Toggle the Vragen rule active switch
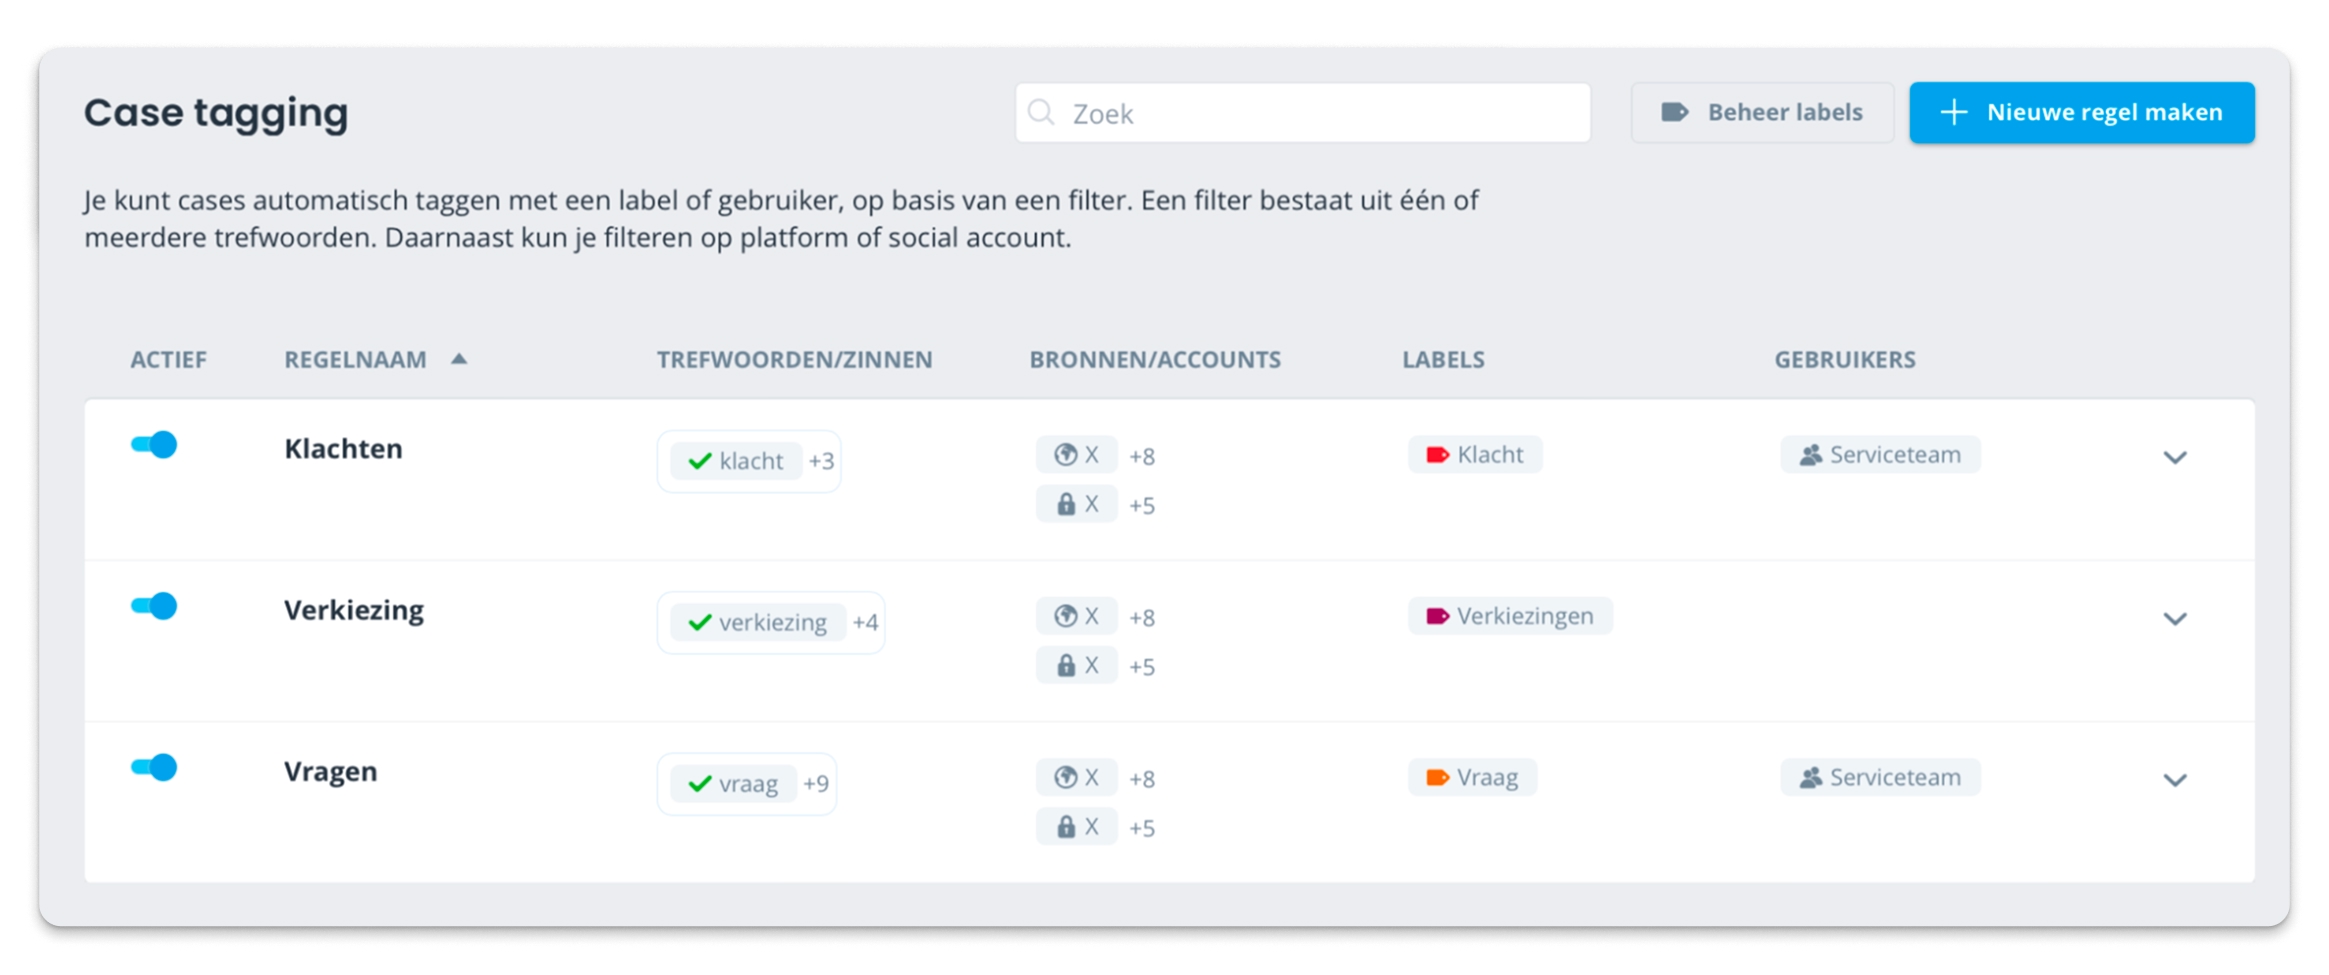The width and height of the screenshot is (2329, 975). 154,767
